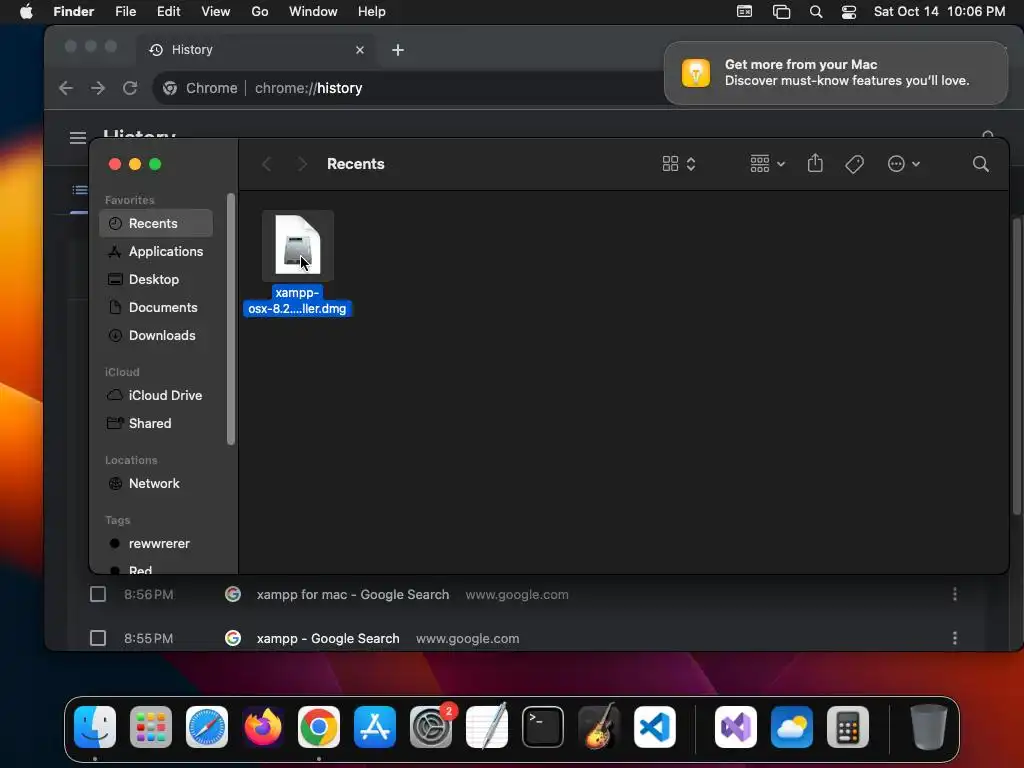Open the Finder menu in menu bar
Screen dimensions: 1024x768
click(74, 12)
